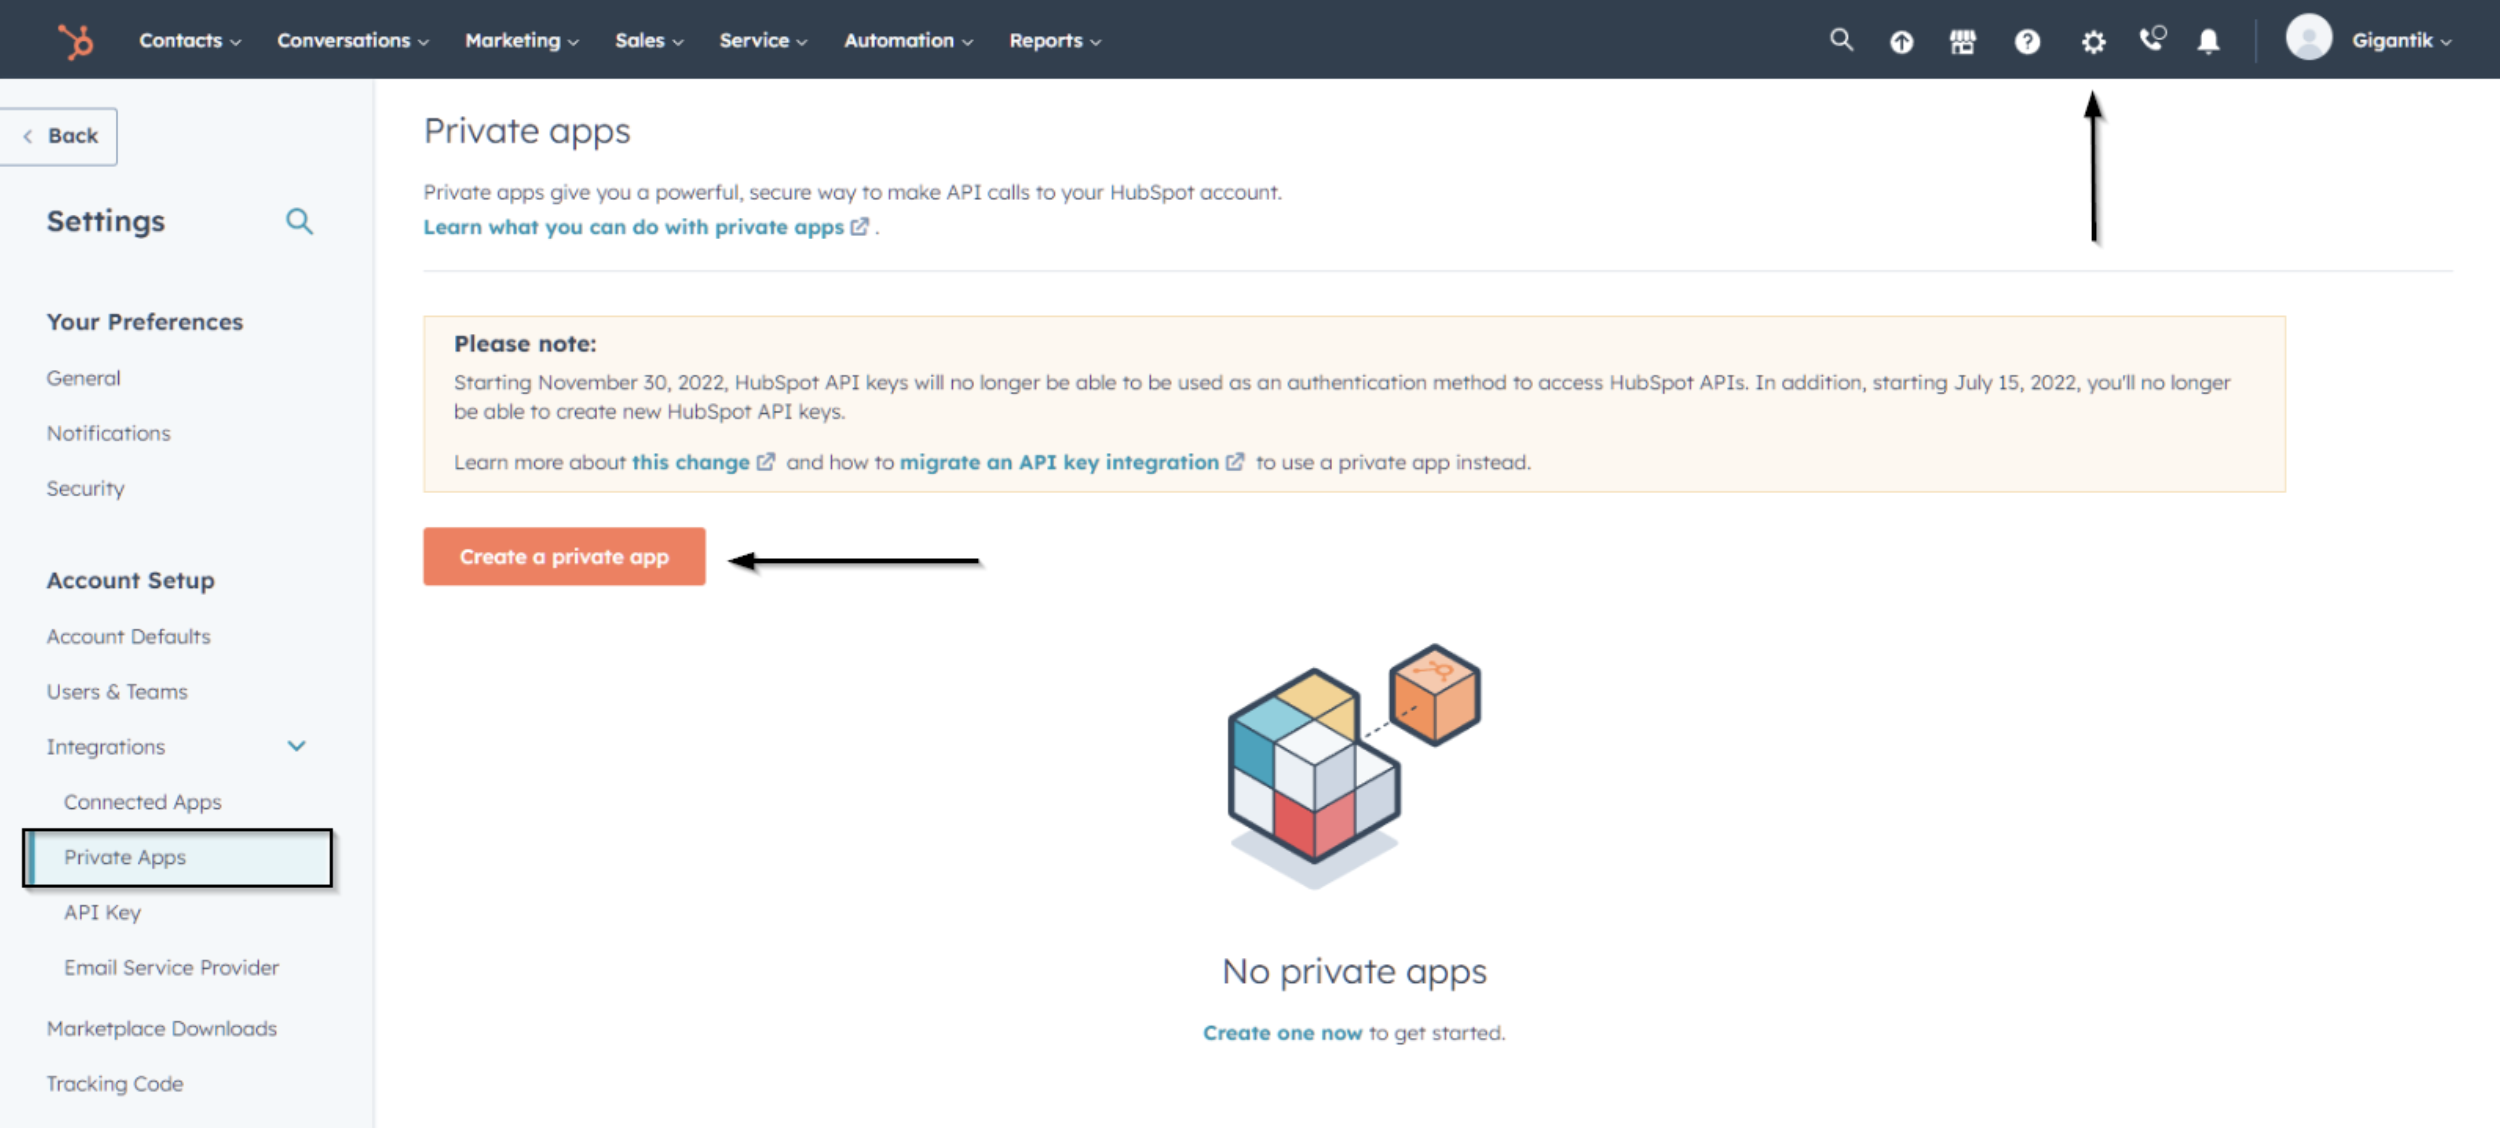This screenshot has height=1128, width=2500.
Task: Open the Reports menu
Action: coord(1054,41)
